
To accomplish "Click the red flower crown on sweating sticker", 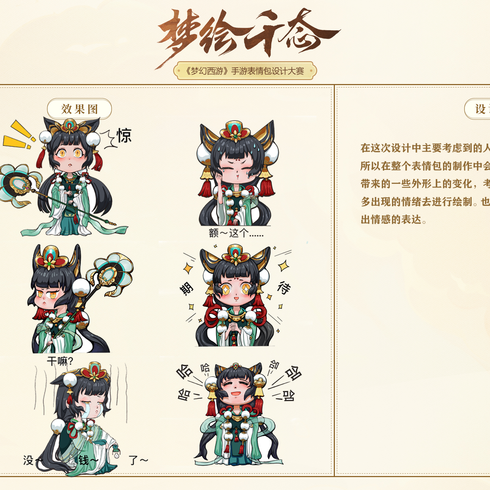I will 235,131.
